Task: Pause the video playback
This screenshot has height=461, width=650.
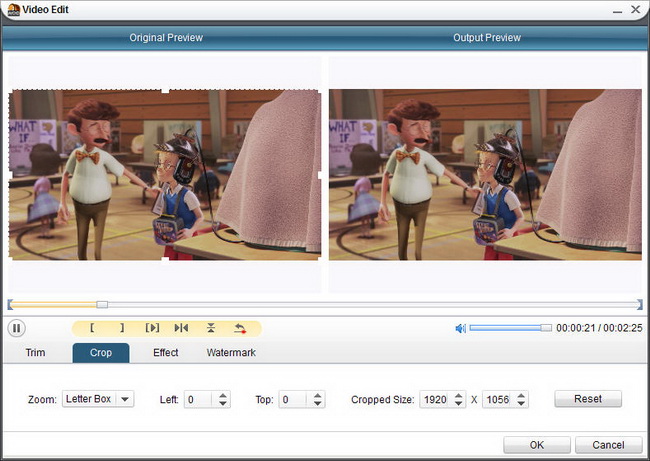Action: [17, 328]
